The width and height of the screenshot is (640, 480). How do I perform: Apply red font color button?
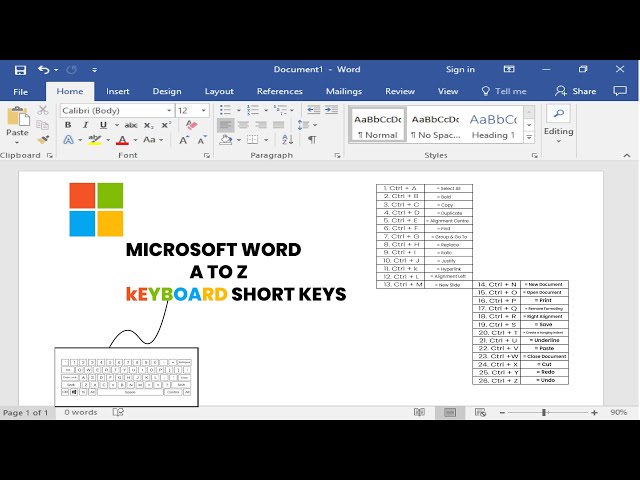(122, 140)
